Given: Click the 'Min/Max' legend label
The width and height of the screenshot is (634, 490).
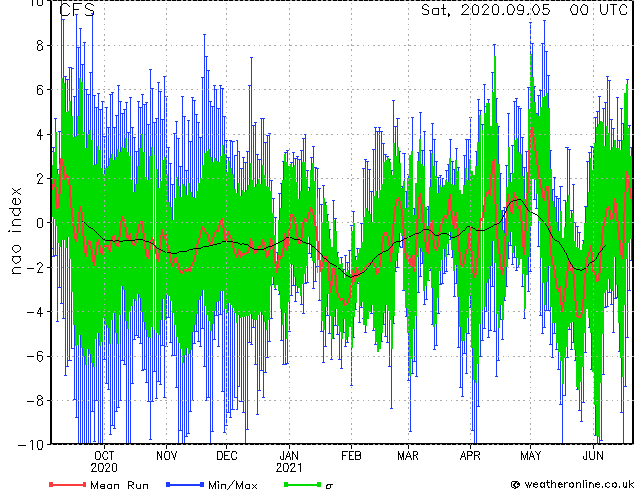Looking at the screenshot, I should coord(232,485).
